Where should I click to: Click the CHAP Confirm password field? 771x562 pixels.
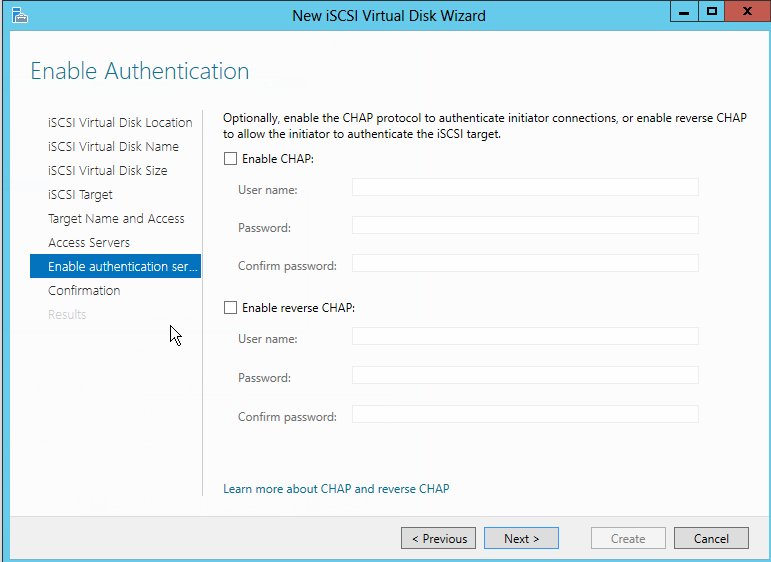pos(525,264)
